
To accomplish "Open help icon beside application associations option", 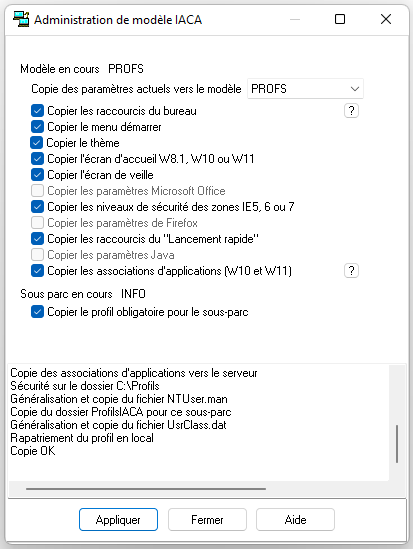I will pos(351,271).
